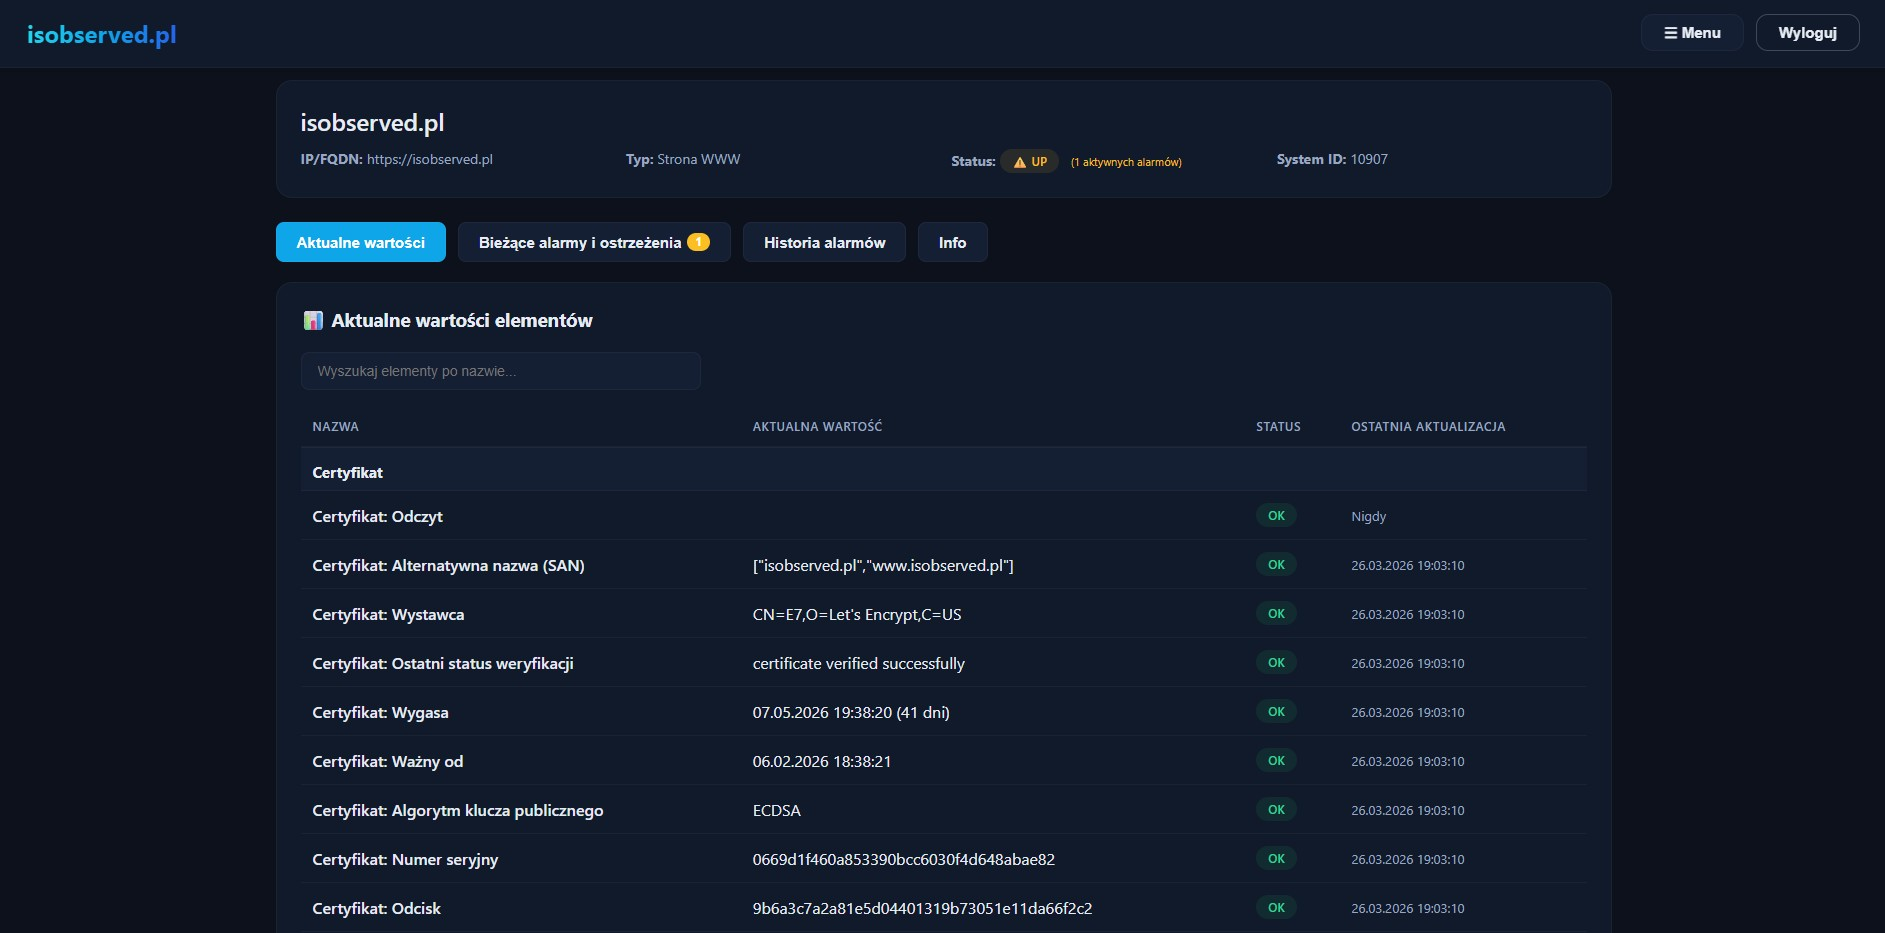Select the 'Certyfikat: Odcisk' row name
The height and width of the screenshot is (933, 1885).
tap(376, 908)
